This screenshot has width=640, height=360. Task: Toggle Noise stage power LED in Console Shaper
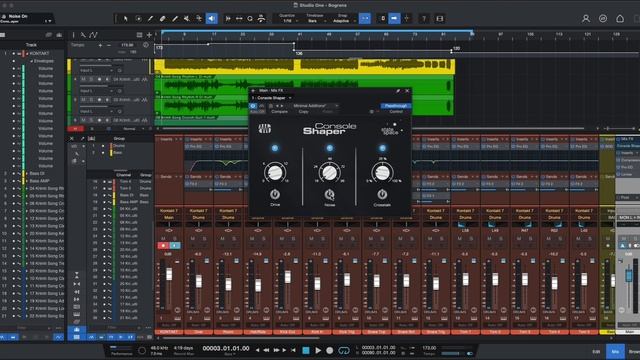point(329,148)
